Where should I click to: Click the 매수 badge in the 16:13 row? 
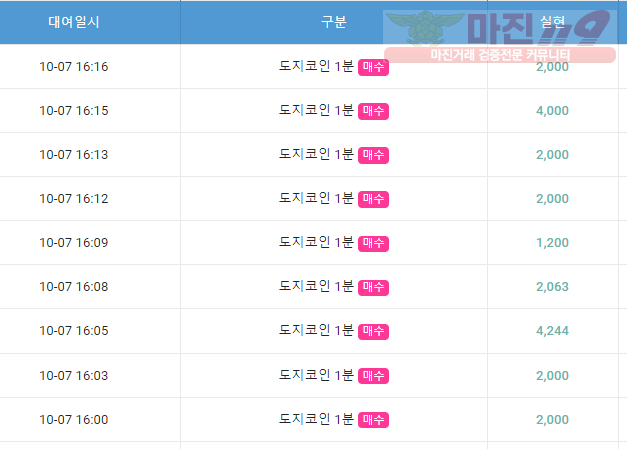[373, 155]
